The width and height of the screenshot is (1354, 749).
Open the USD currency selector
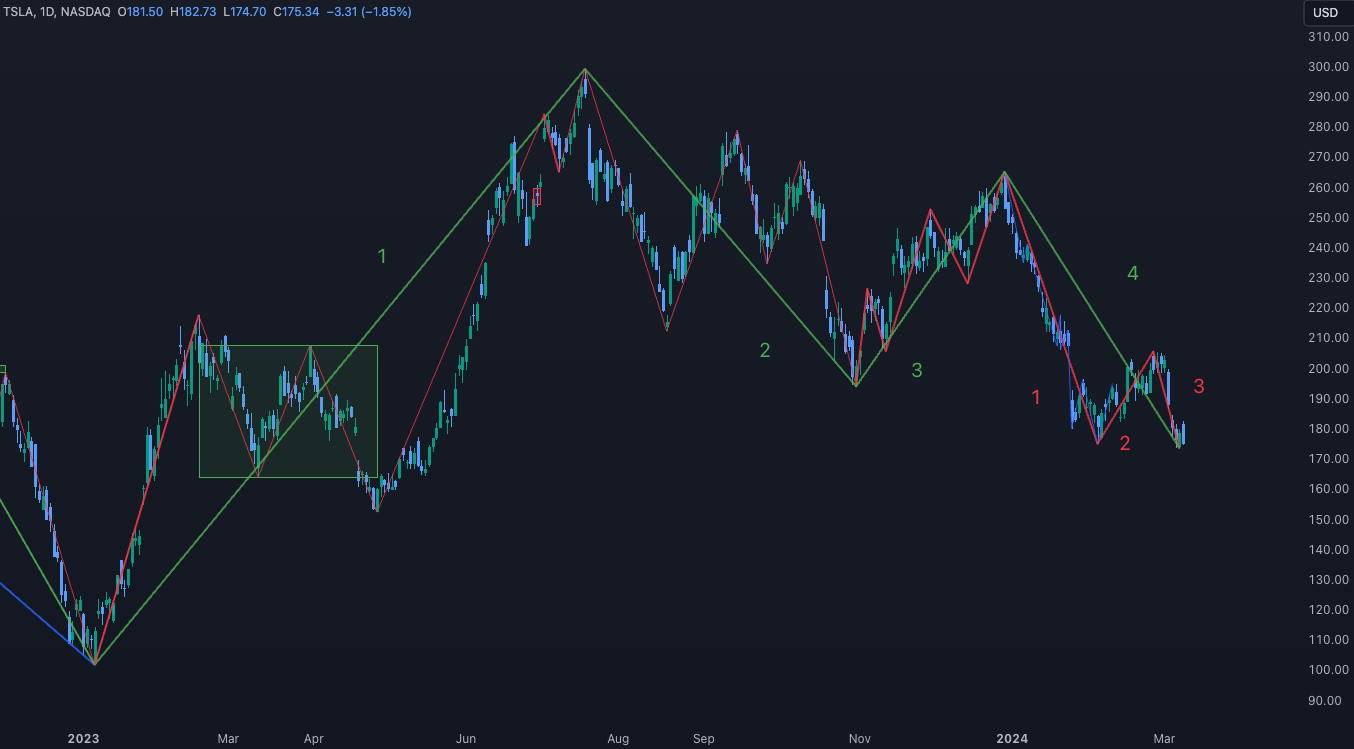(x=1325, y=13)
